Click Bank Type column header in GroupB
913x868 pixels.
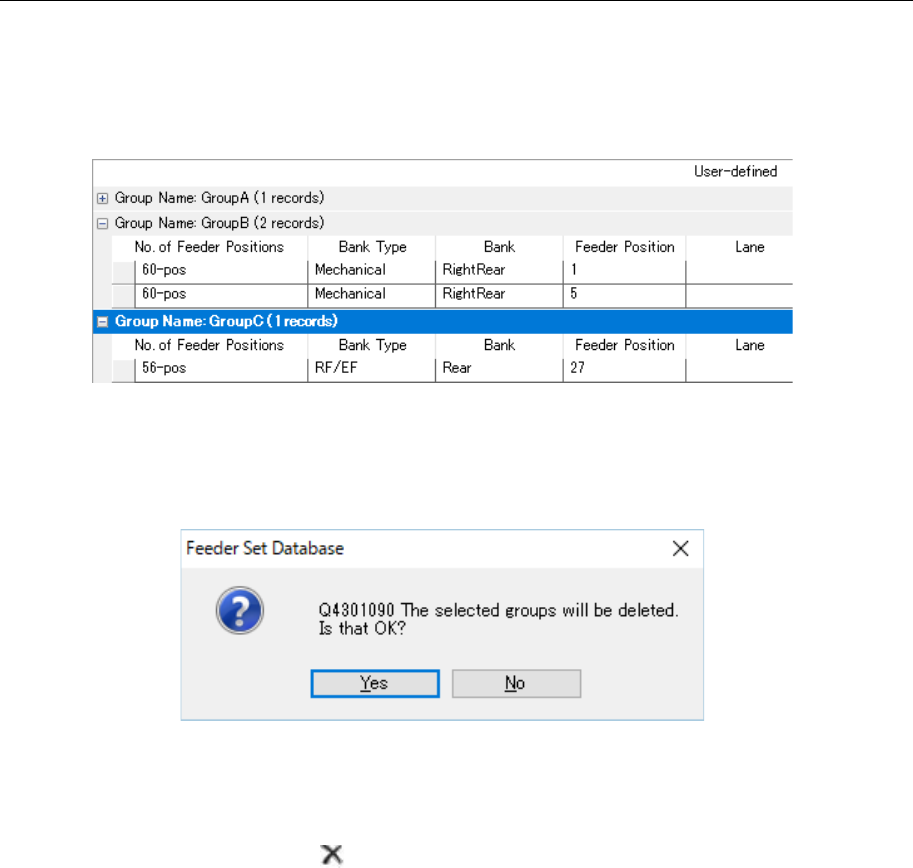click(x=372, y=247)
